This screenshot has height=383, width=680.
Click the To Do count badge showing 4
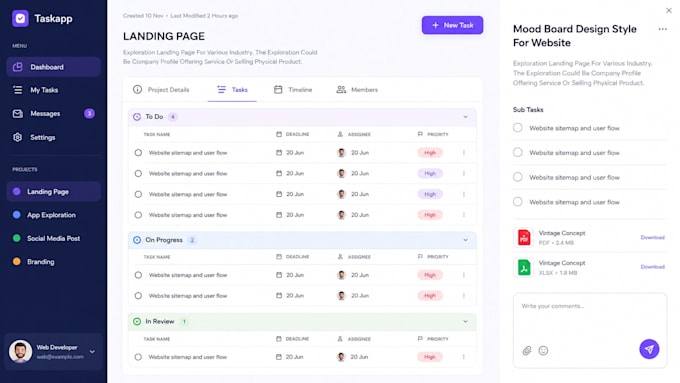173,117
